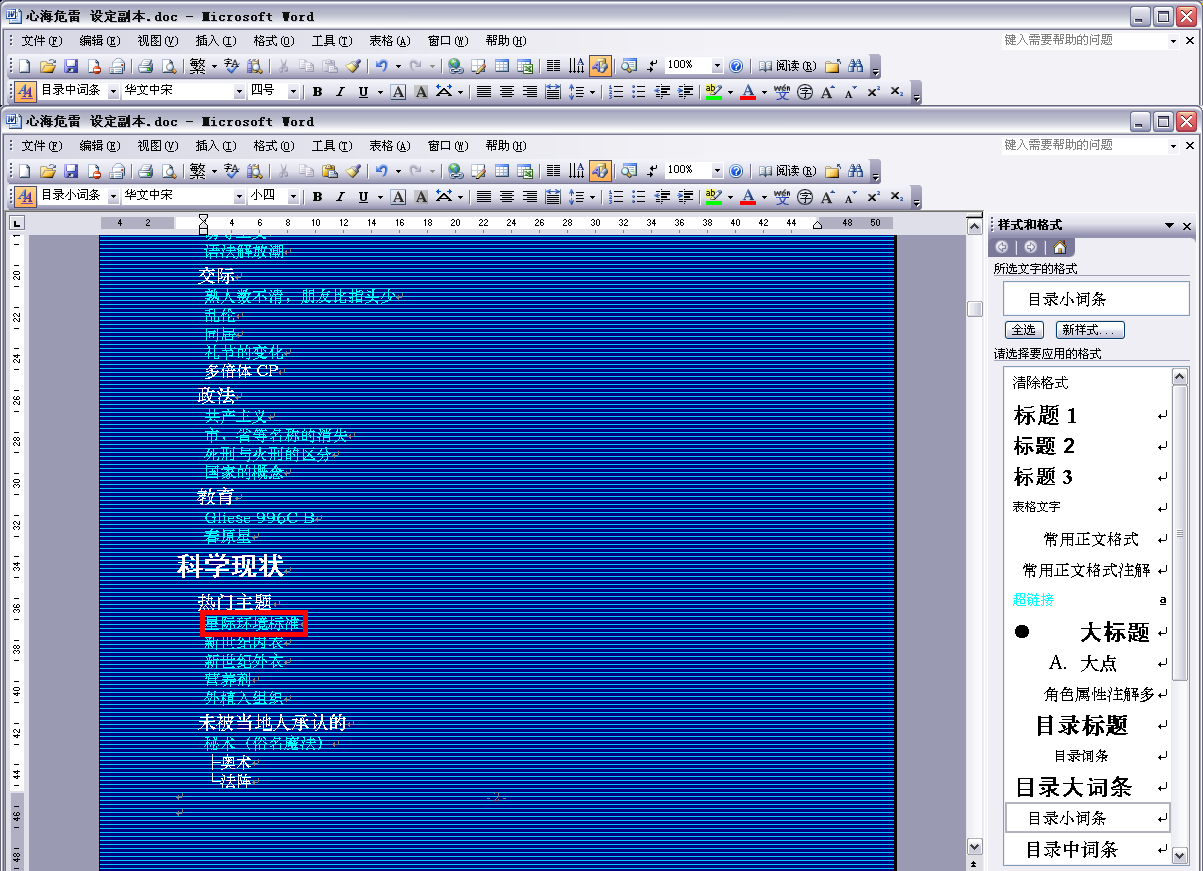Click Decrease Indent in the front window formatting toolbar
This screenshot has width=1203, height=871.
tap(662, 197)
